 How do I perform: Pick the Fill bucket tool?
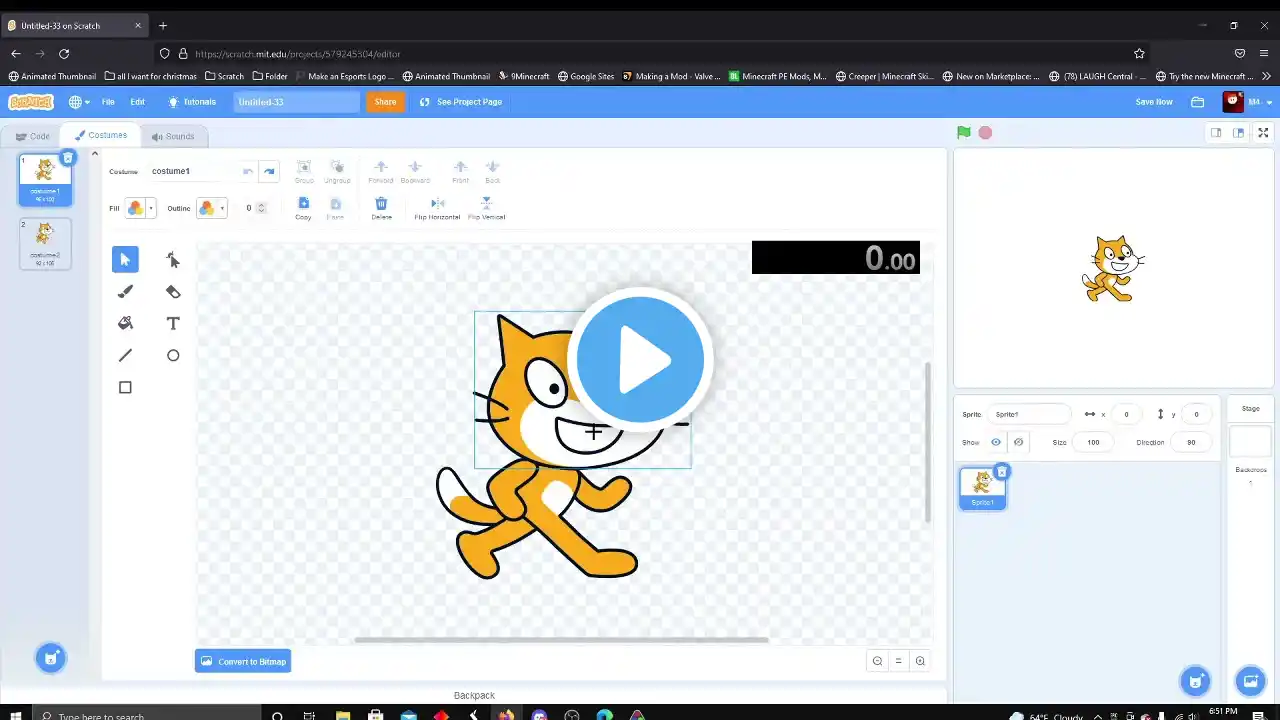coord(125,324)
